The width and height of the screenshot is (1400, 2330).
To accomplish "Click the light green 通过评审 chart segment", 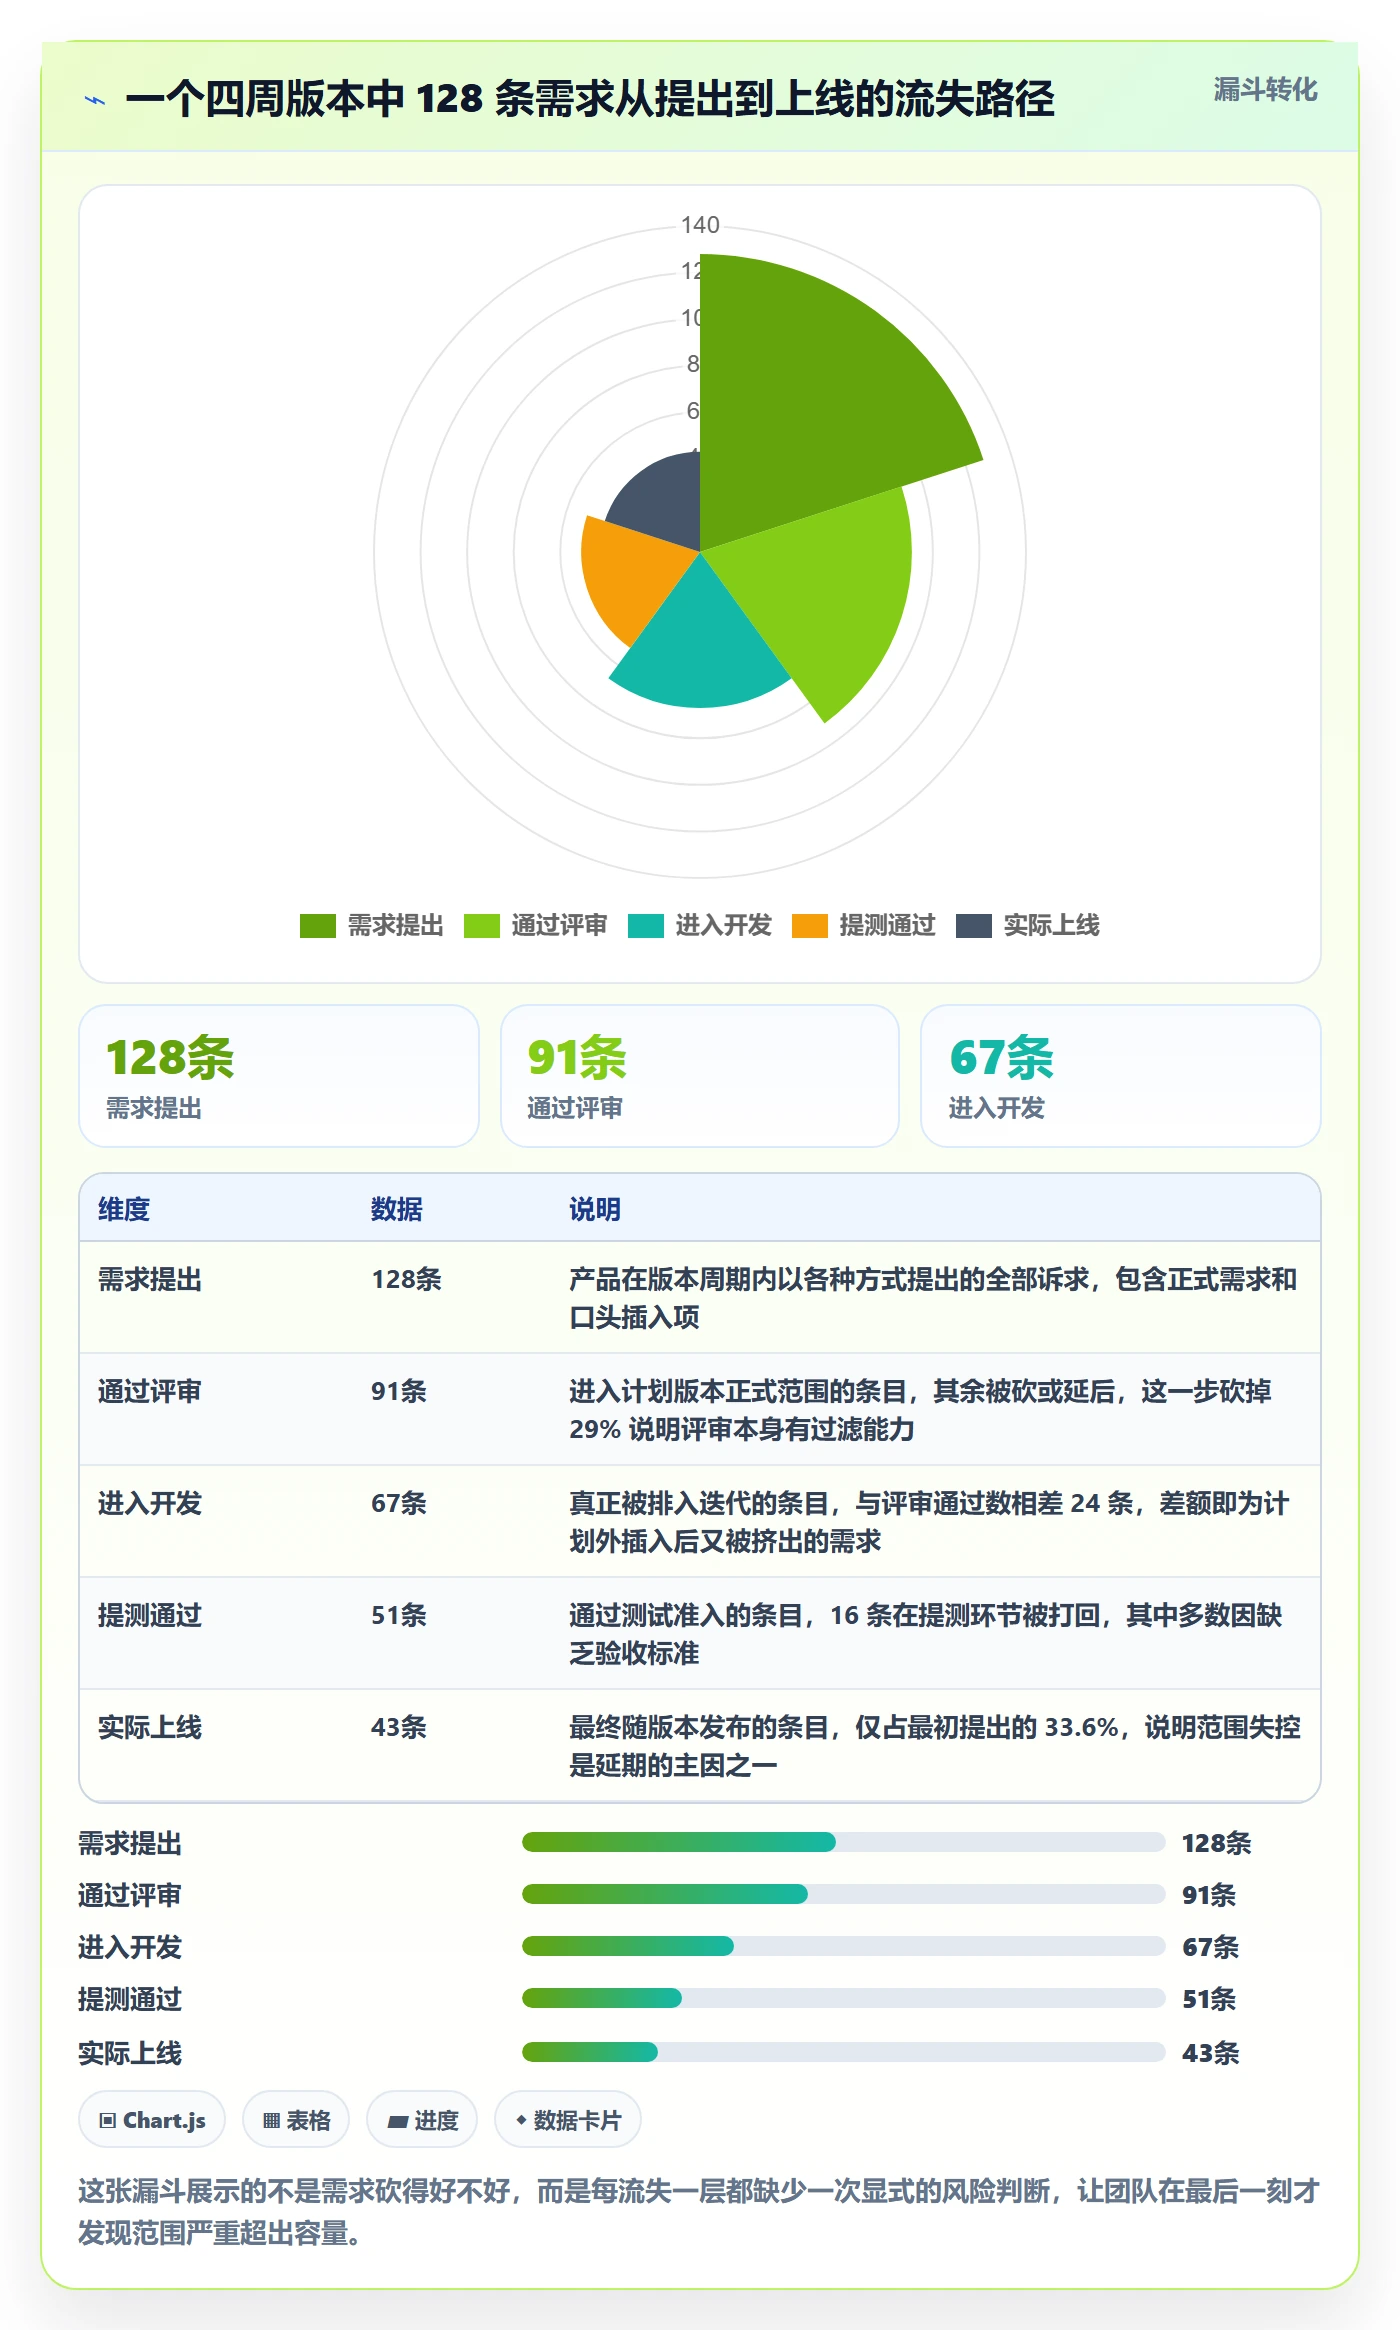I will pos(820,590).
